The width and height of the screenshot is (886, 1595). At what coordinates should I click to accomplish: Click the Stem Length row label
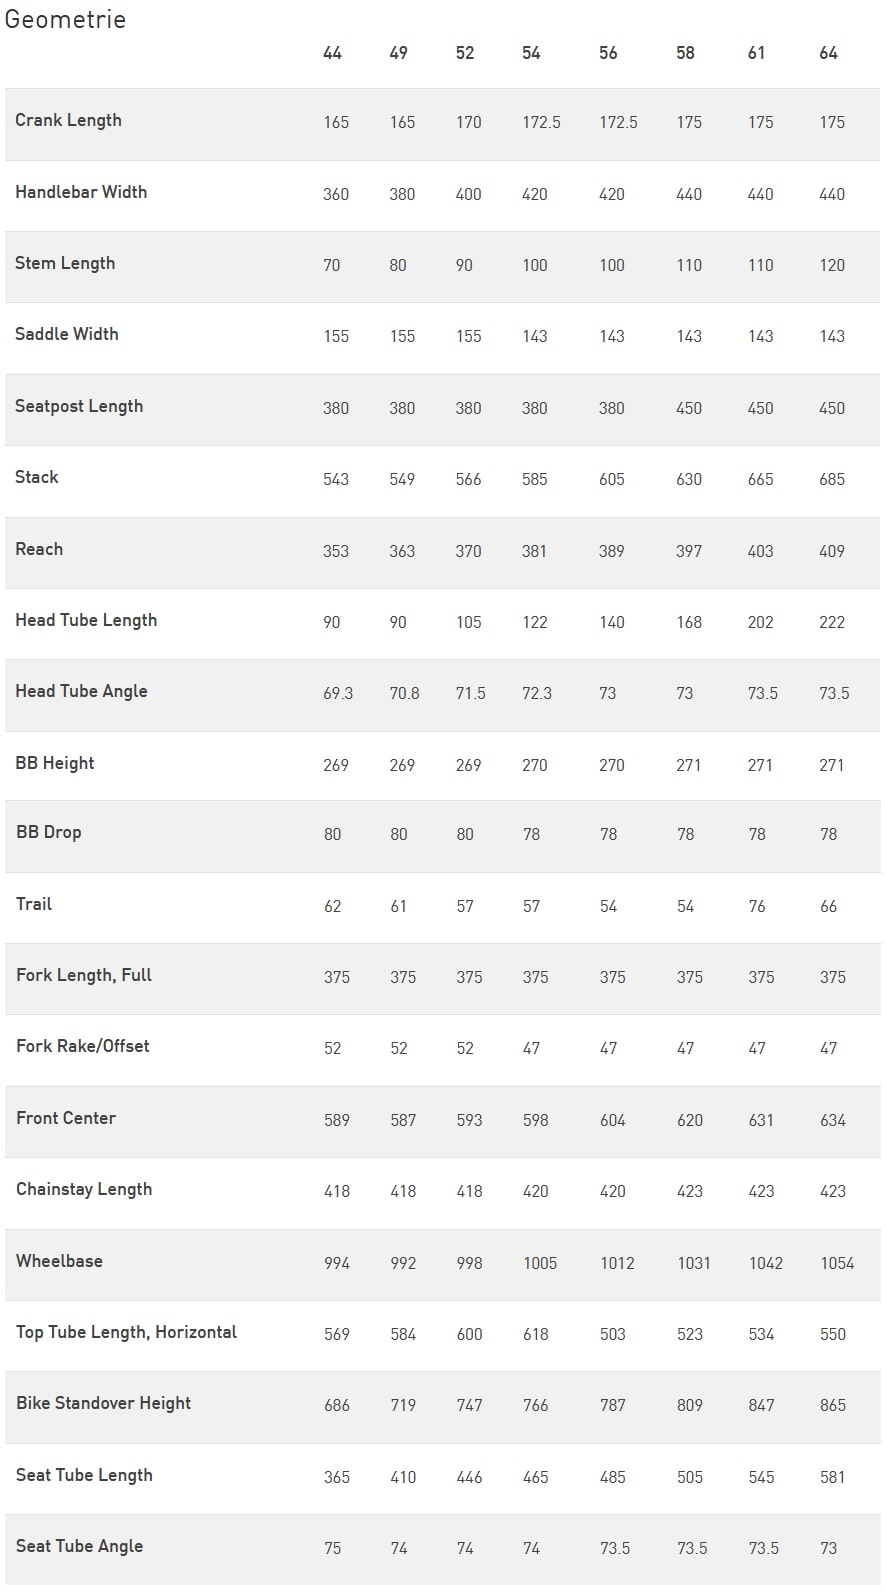[65, 263]
